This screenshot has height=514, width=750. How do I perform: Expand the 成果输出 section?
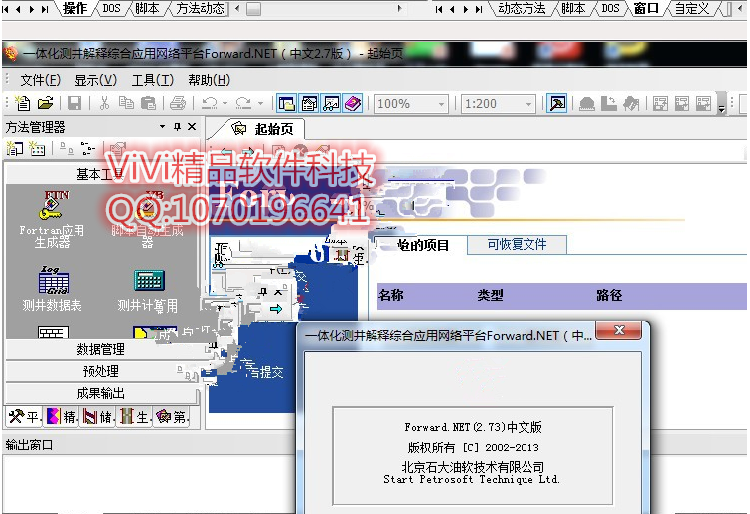102,394
